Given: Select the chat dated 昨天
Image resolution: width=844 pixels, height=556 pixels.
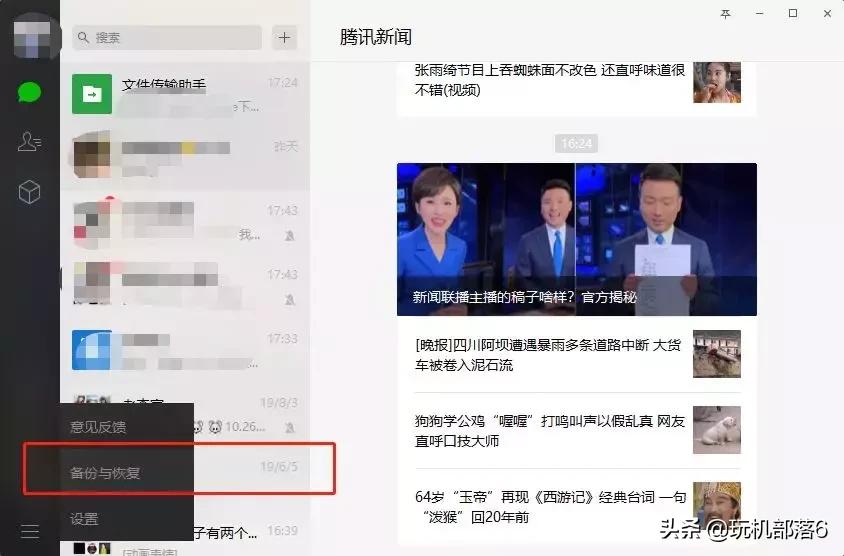Looking at the screenshot, I should click(185, 157).
